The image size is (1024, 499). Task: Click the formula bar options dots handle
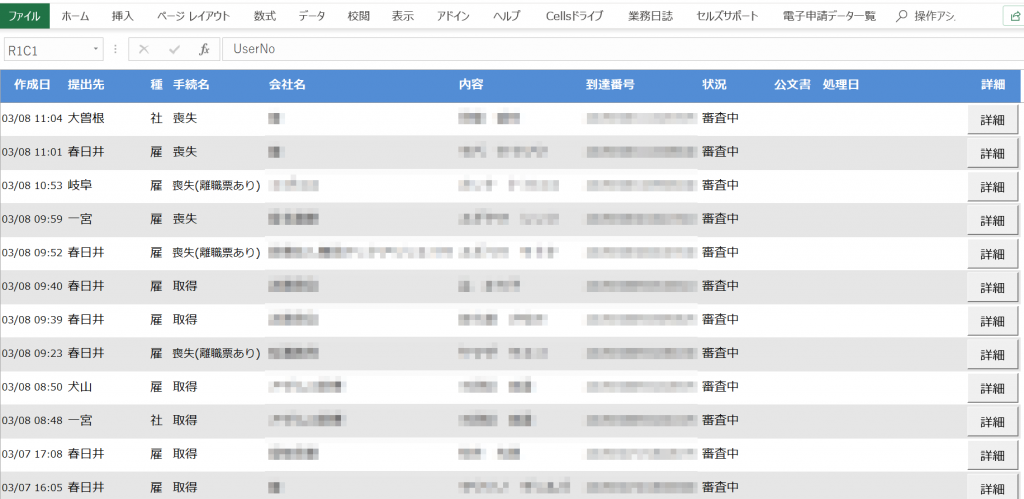(x=116, y=49)
